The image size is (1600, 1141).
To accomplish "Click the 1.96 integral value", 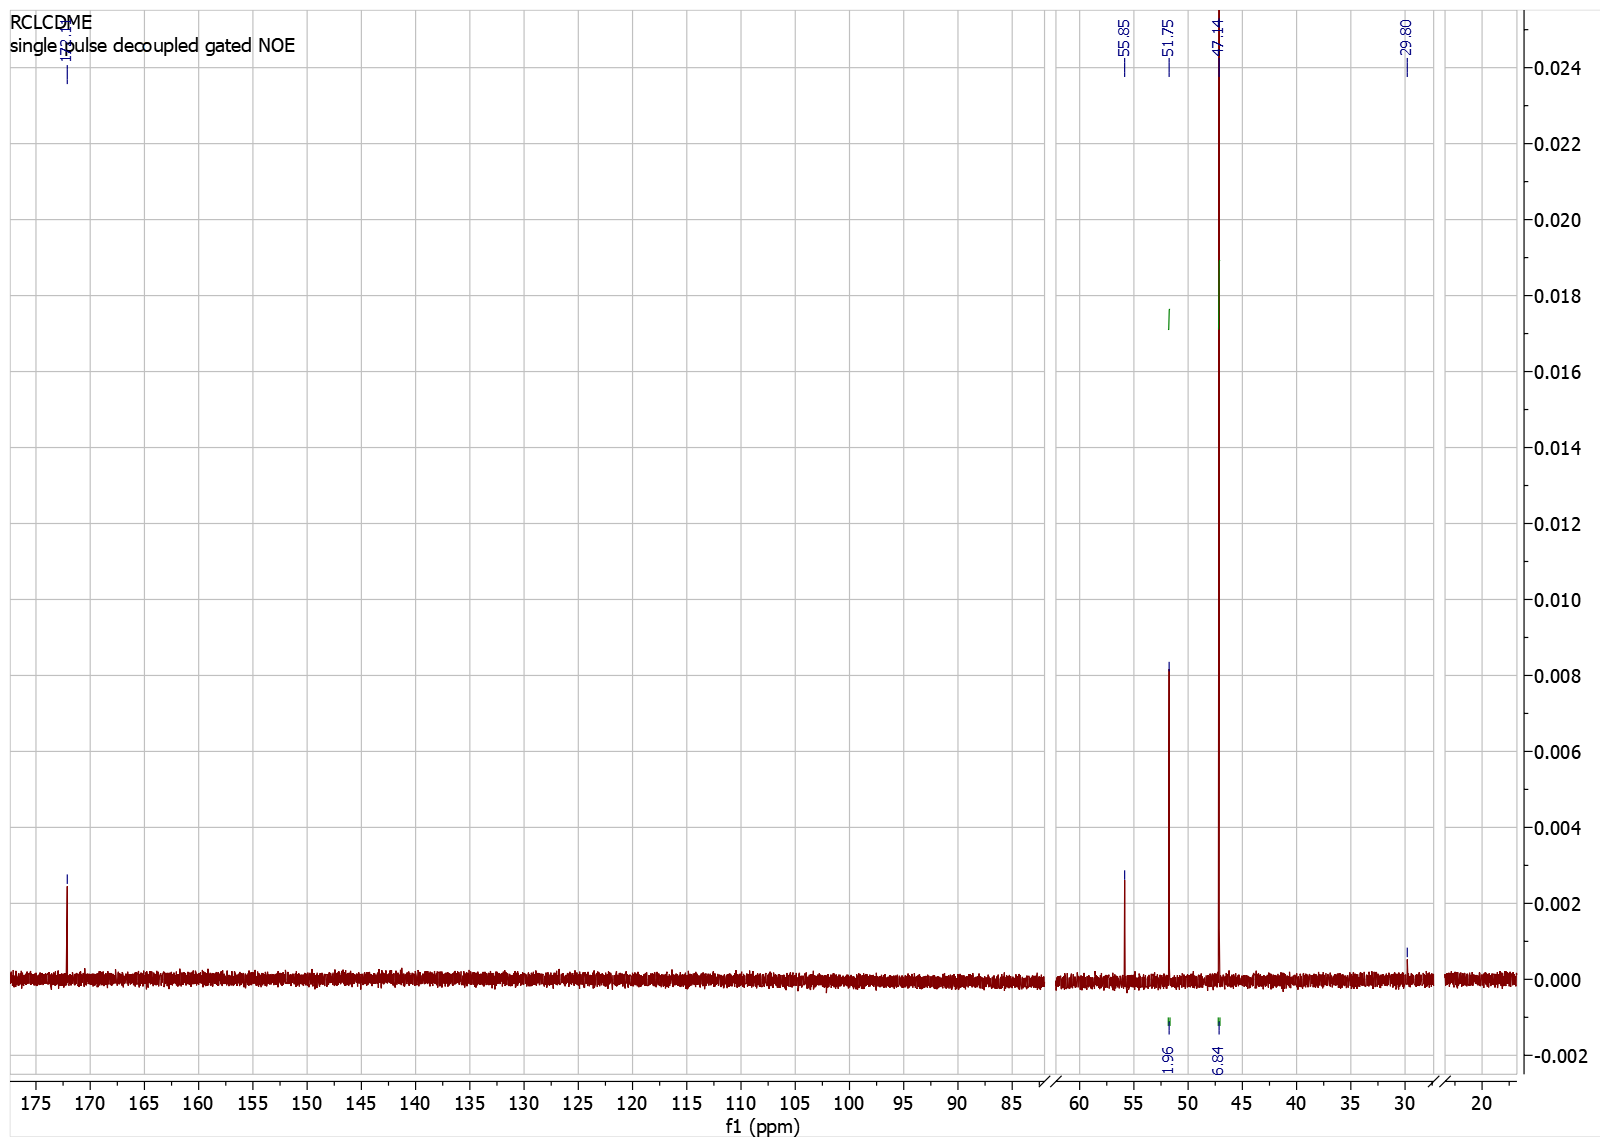I will [1168, 1059].
